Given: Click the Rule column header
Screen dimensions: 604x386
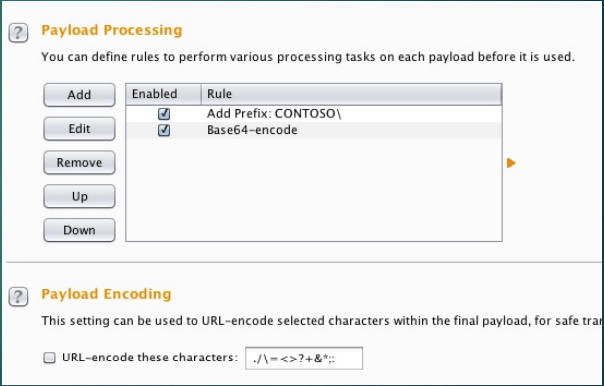Looking at the screenshot, I should 351,94.
